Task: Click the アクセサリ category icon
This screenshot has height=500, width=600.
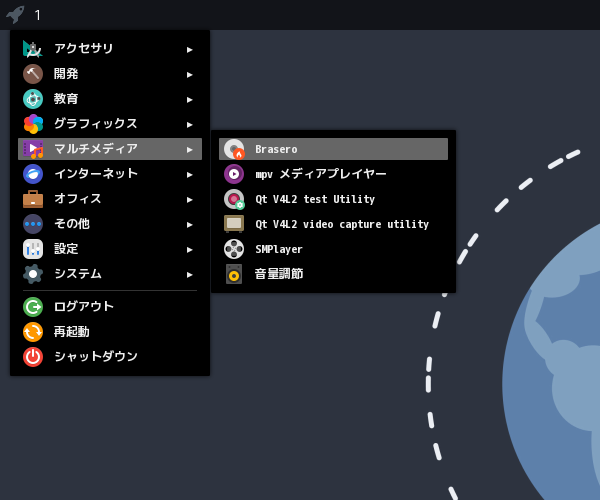Action: 33,49
